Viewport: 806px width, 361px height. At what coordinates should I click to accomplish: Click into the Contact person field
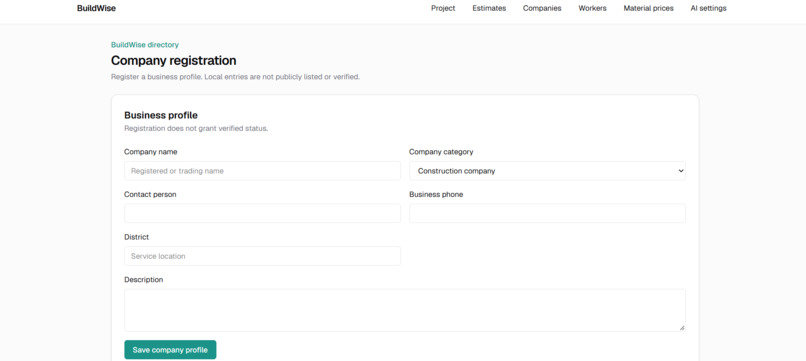[262, 213]
